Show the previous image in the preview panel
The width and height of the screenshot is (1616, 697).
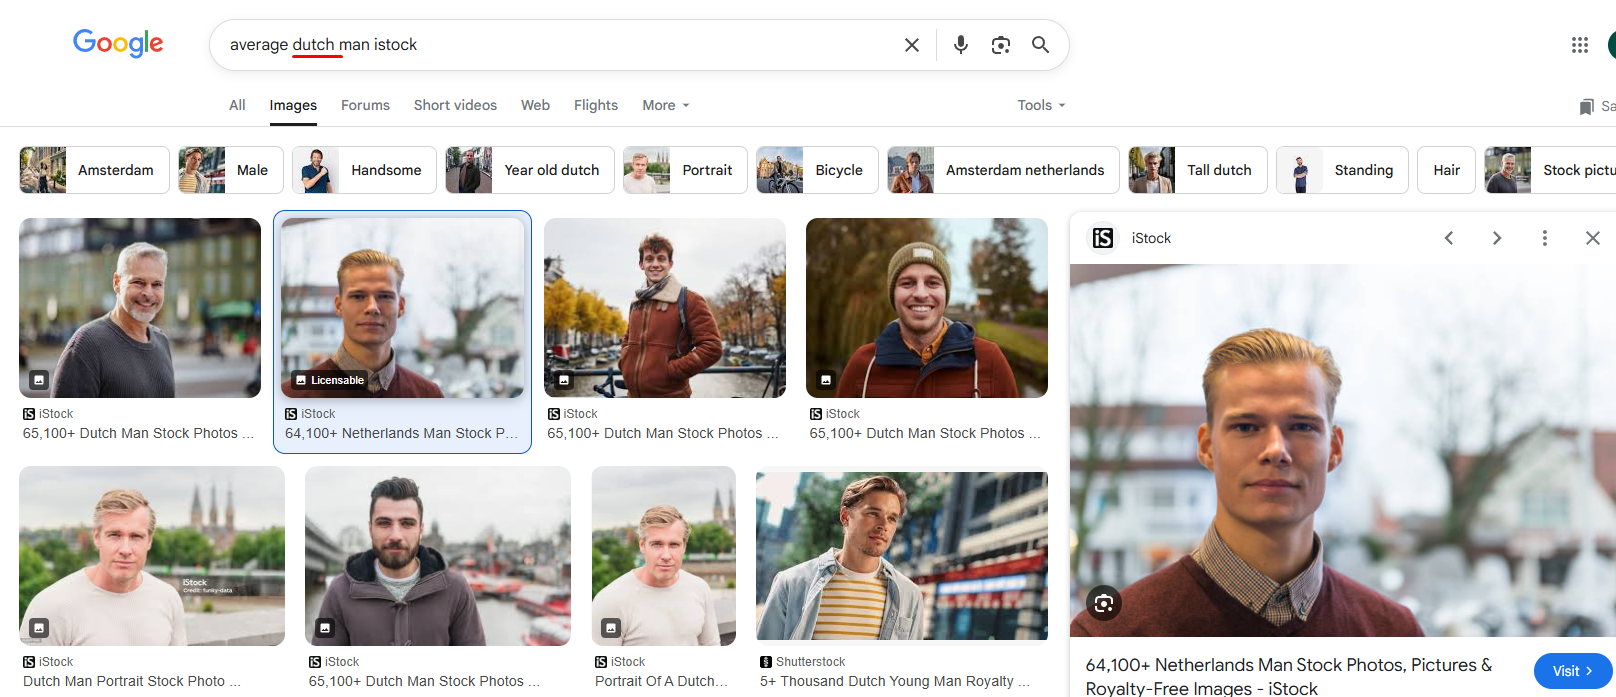(x=1448, y=238)
